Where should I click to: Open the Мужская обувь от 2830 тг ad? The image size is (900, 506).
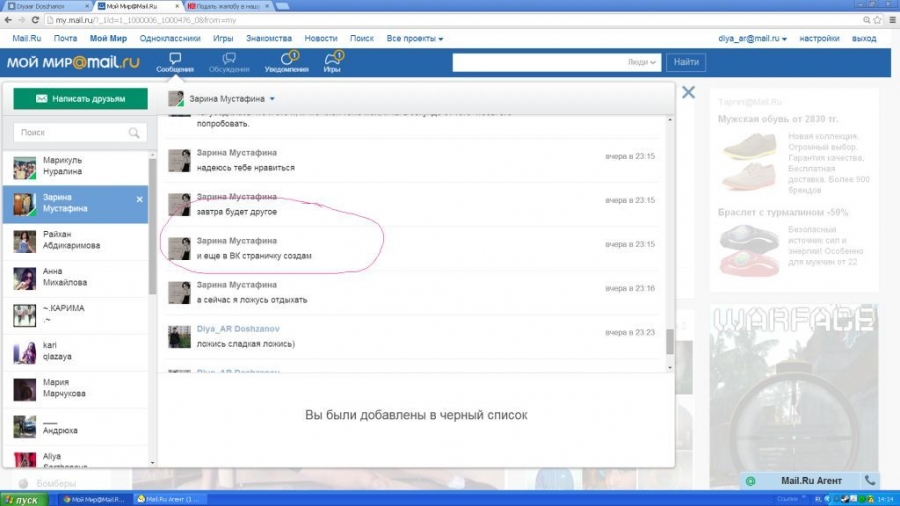(778, 119)
